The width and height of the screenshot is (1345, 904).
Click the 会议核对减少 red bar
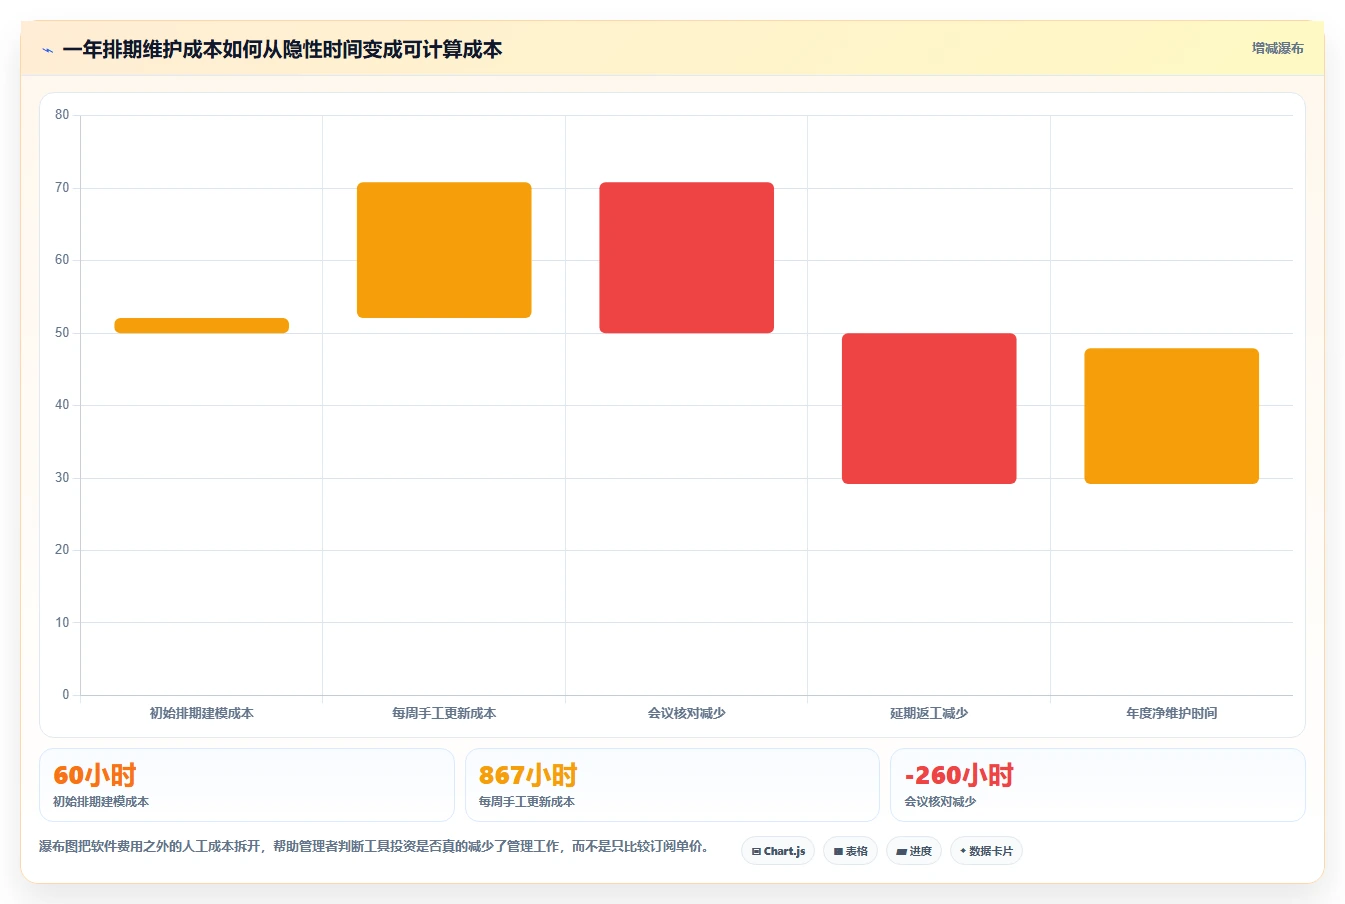click(x=687, y=258)
